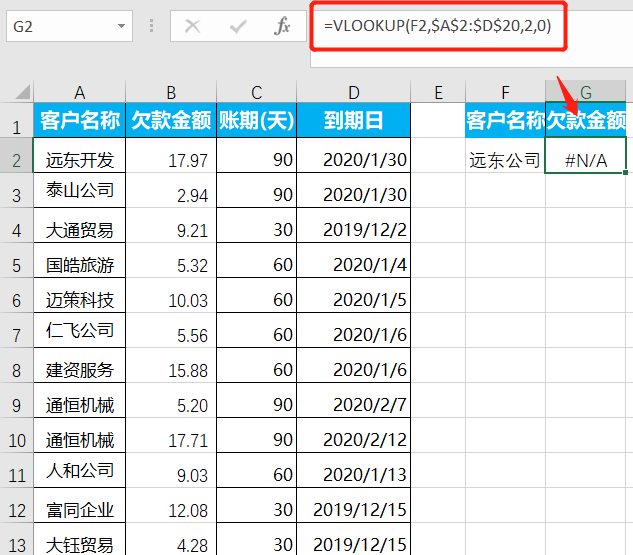Select amount cell 9.03
The height and width of the screenshot is (555, 633).
click(x=171, y=470)
